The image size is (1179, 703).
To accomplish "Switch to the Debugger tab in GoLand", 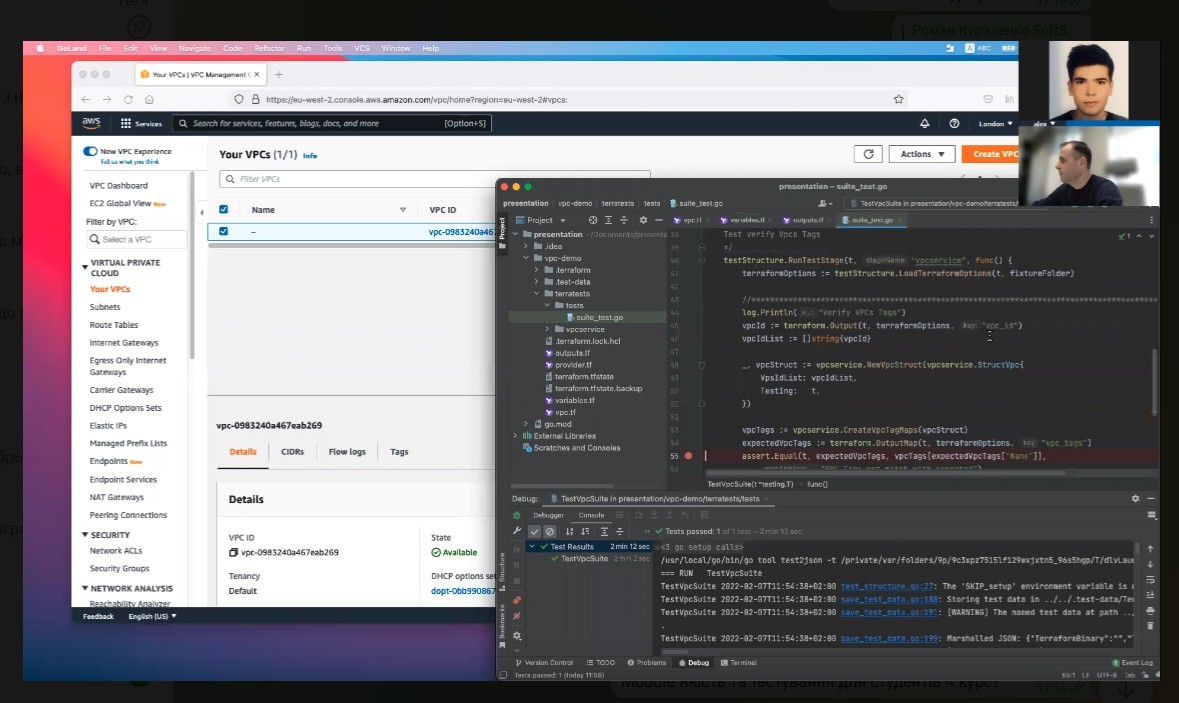I will (x=548, y=515).
